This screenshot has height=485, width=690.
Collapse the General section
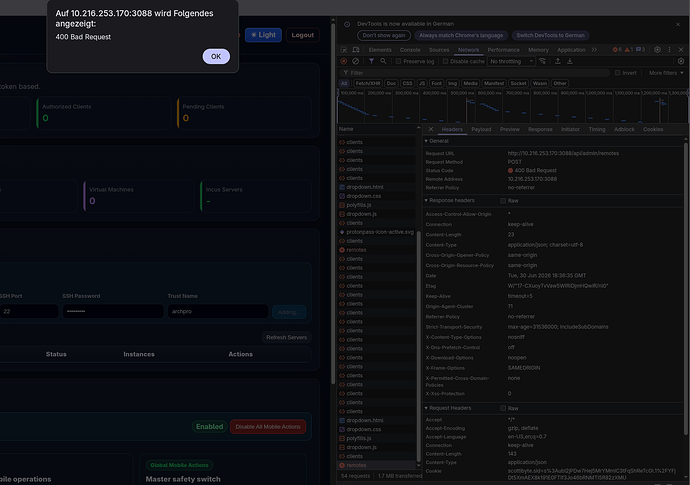click(426, 141)
